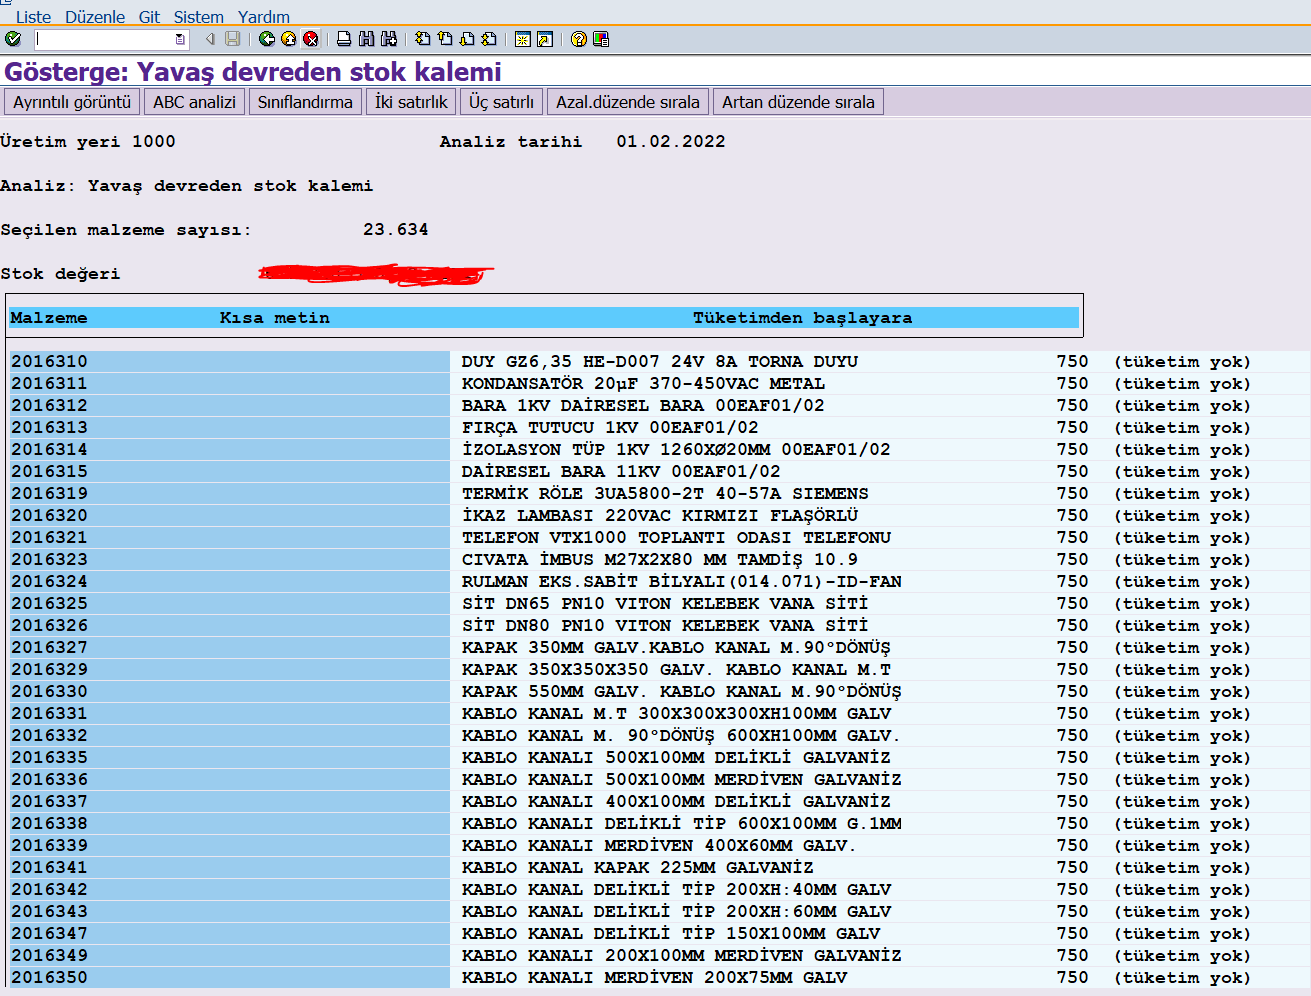Click the analysis date 01.02.2022
This screenshot has width=1311, height=996.
pos(671,142)
